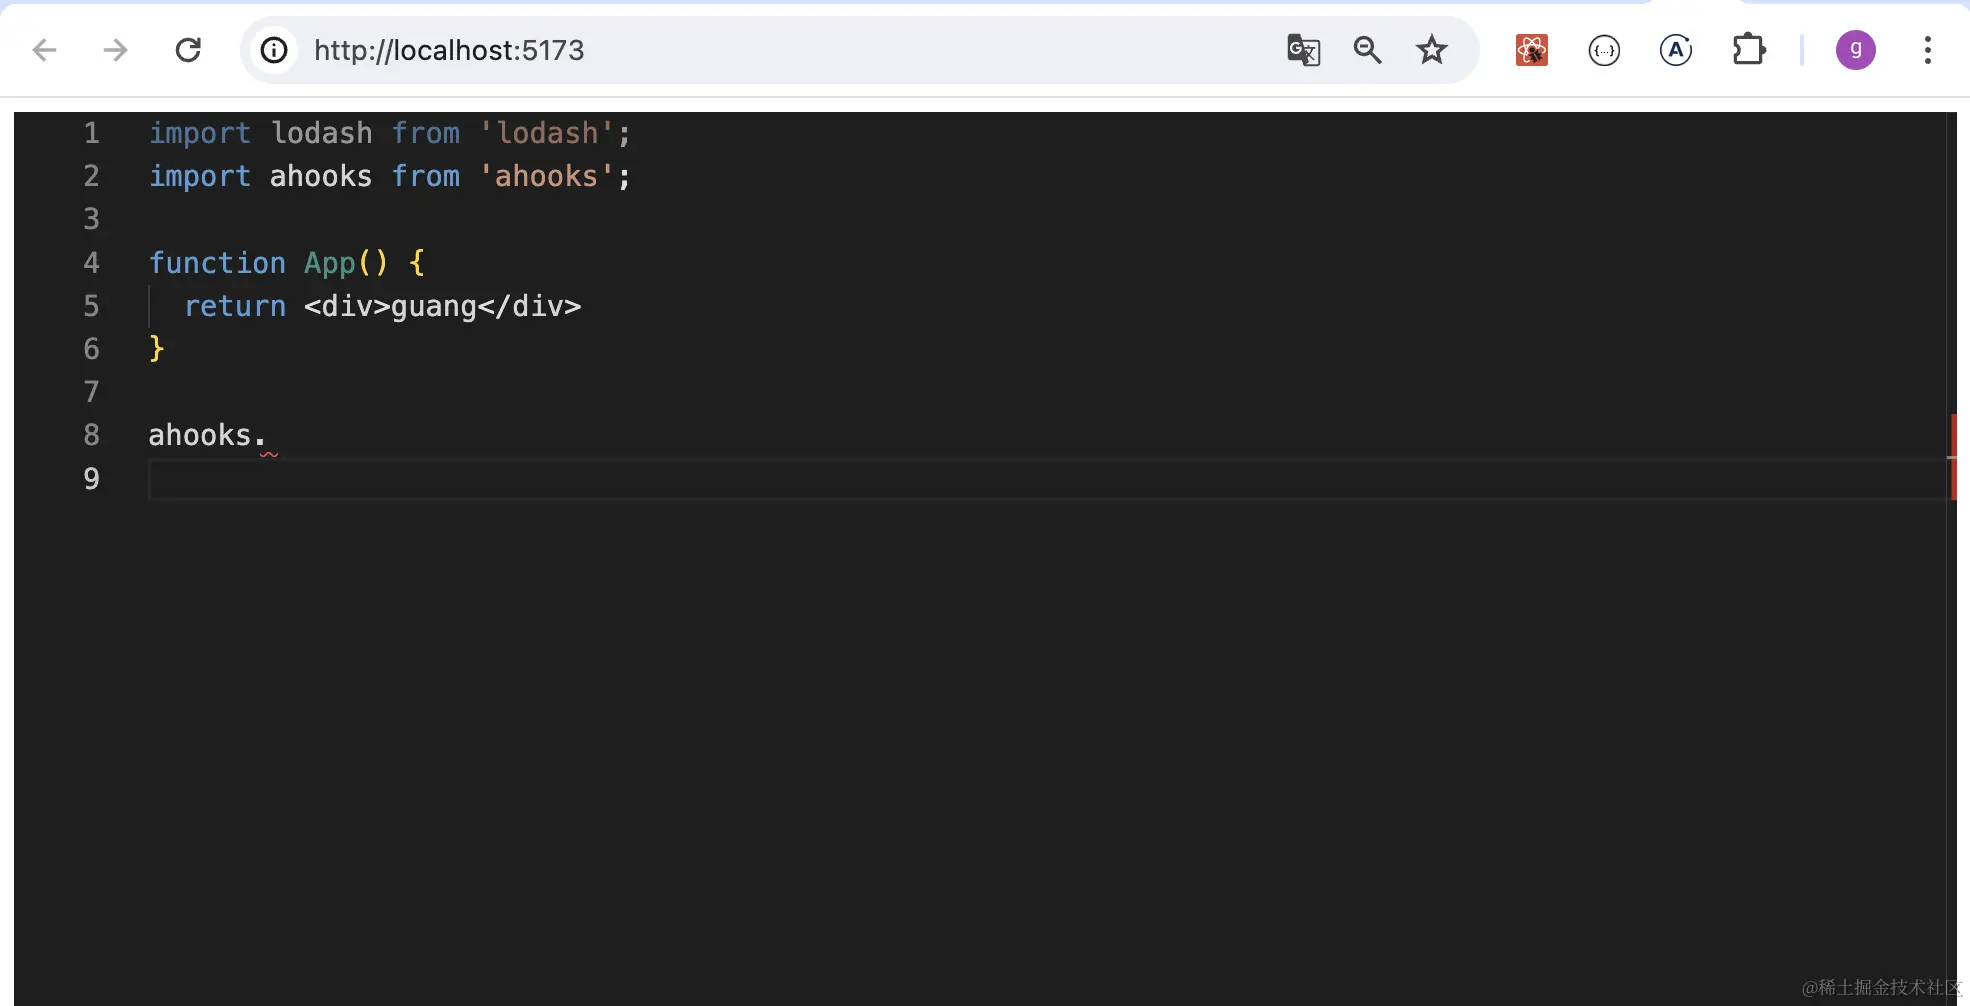The width and height of the screenshot is (1970, 1006).
Task: Click the 'return' keyword on line 5
Action: click(x=235, y=306)
